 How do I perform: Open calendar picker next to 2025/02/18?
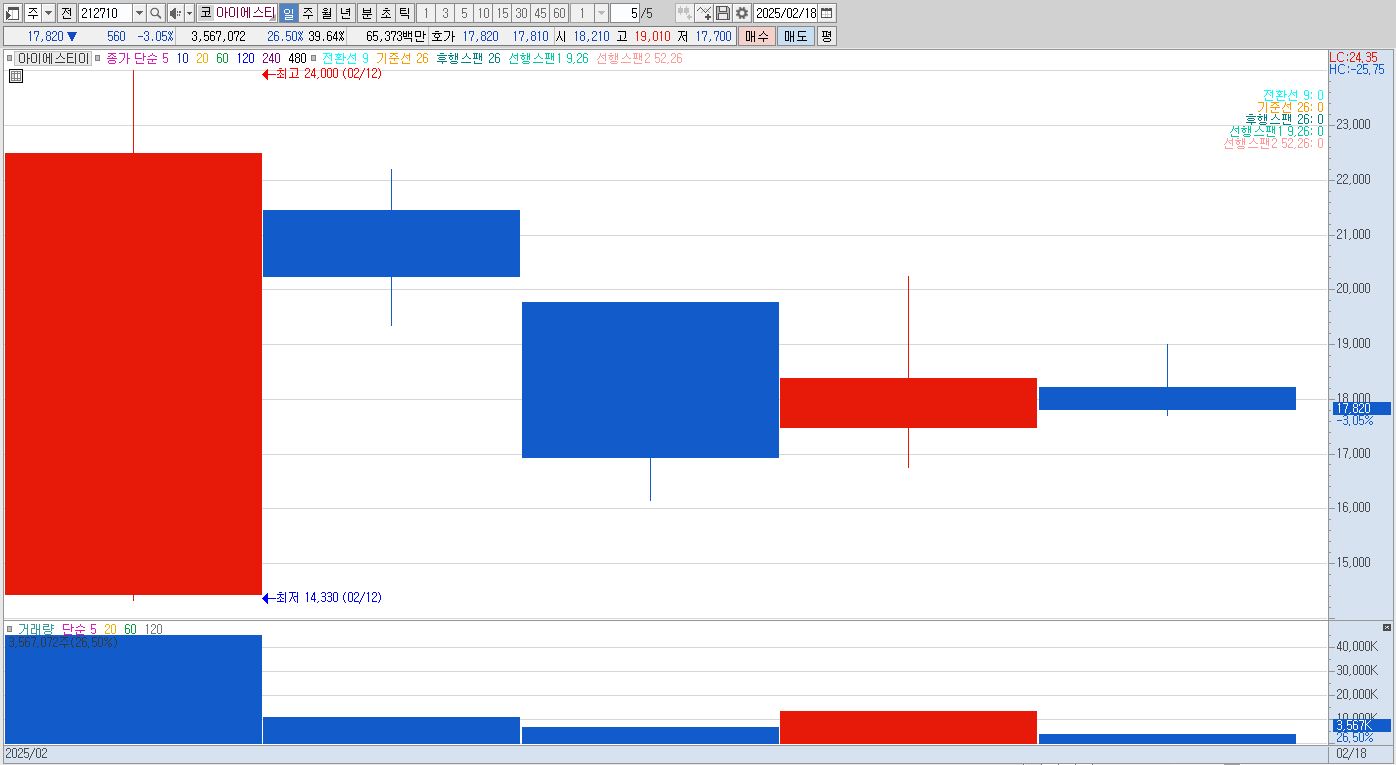coord(827,13)
